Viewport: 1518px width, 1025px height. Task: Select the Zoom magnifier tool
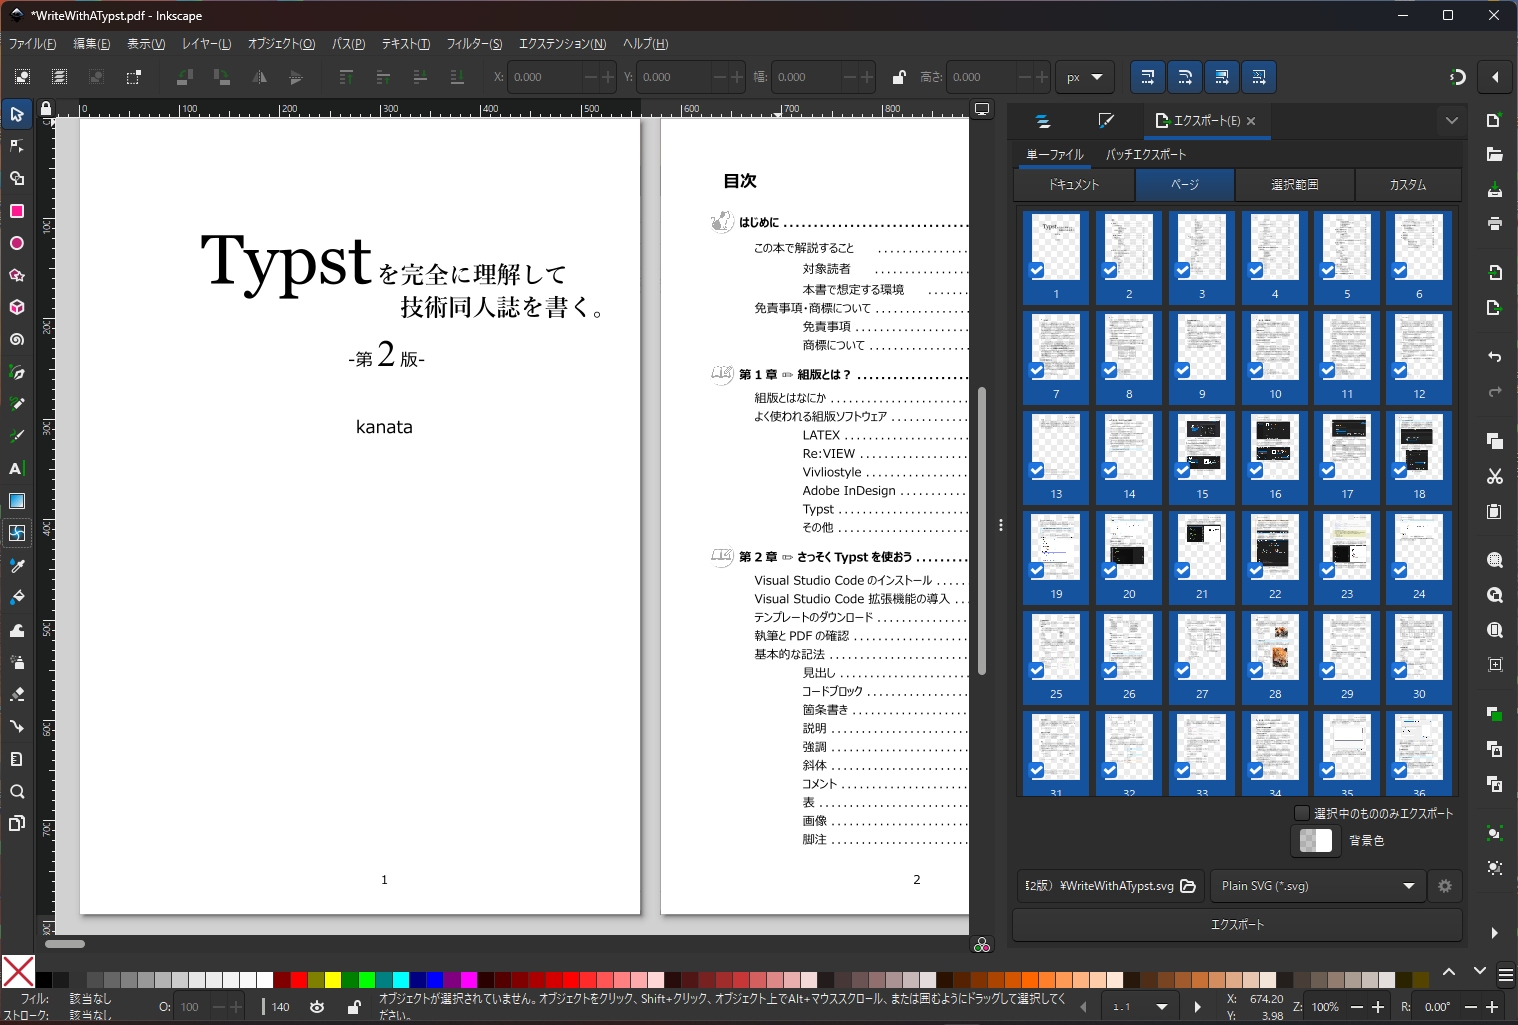[x=17, y=791]
